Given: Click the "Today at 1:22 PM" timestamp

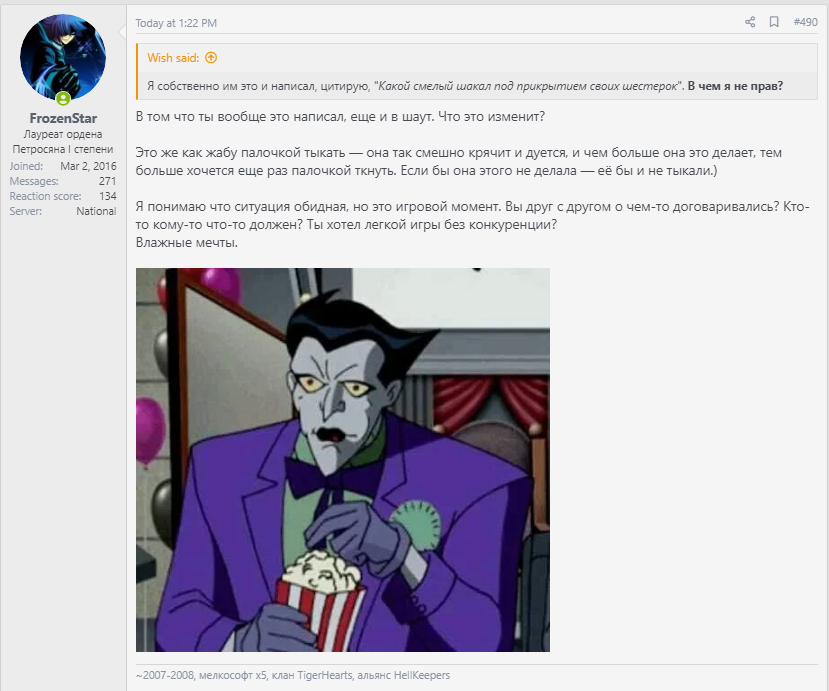Looking at the screenshot, I should (x=176, y=23).
